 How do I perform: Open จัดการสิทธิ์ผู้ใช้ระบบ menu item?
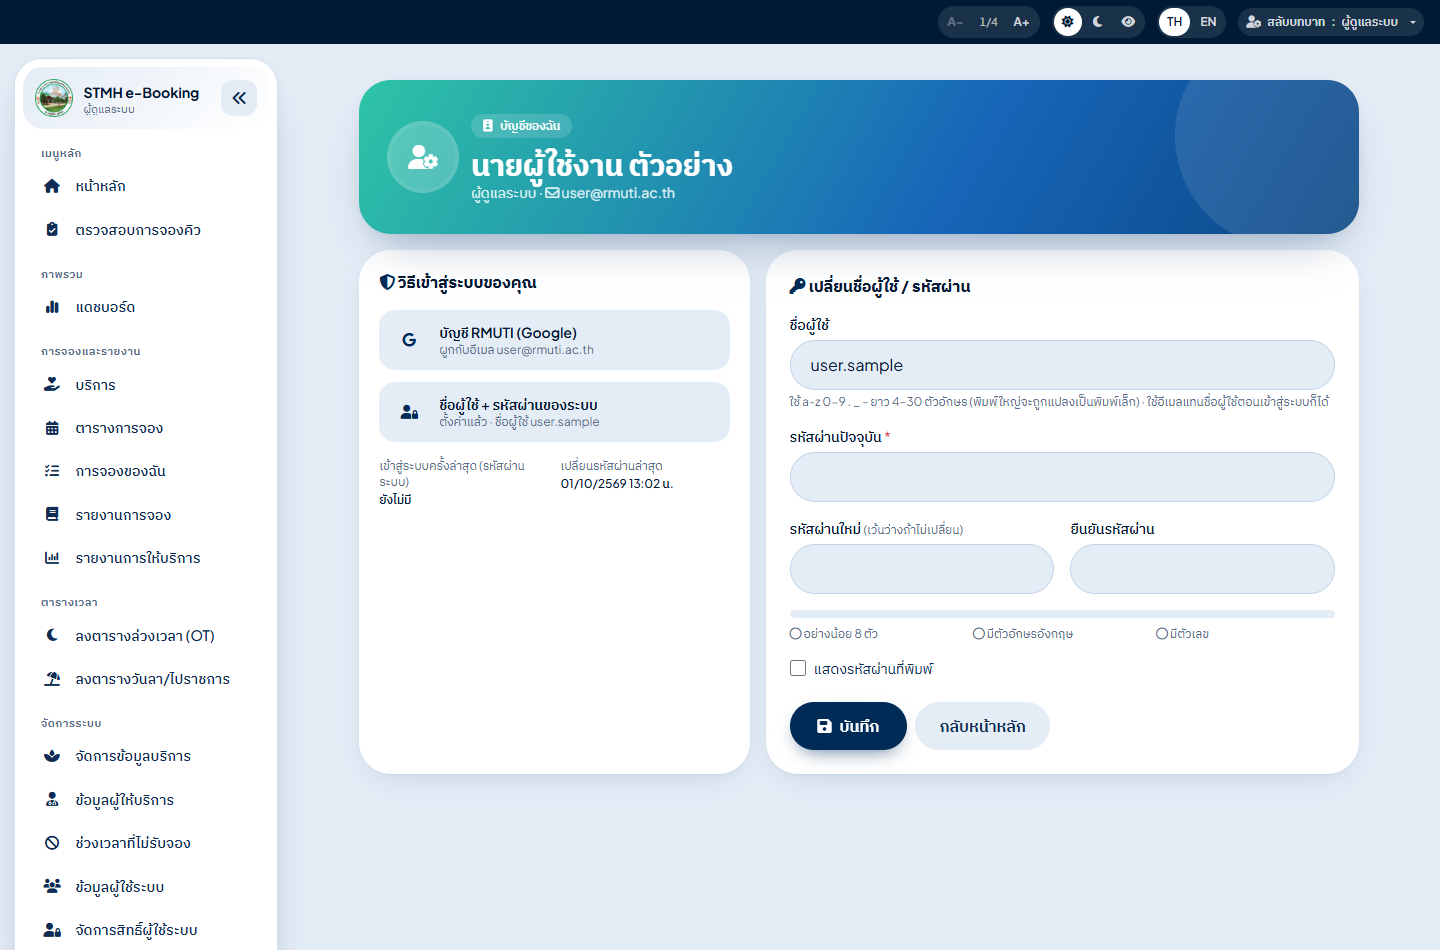(x=146, y=930)
